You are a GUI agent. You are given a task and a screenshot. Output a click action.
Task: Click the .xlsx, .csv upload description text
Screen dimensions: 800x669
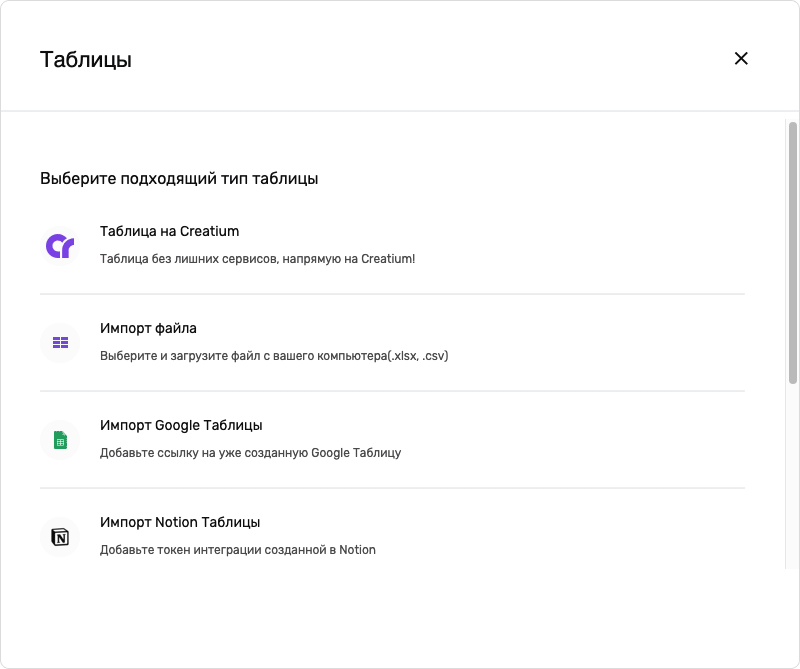(x=274, y=356)
